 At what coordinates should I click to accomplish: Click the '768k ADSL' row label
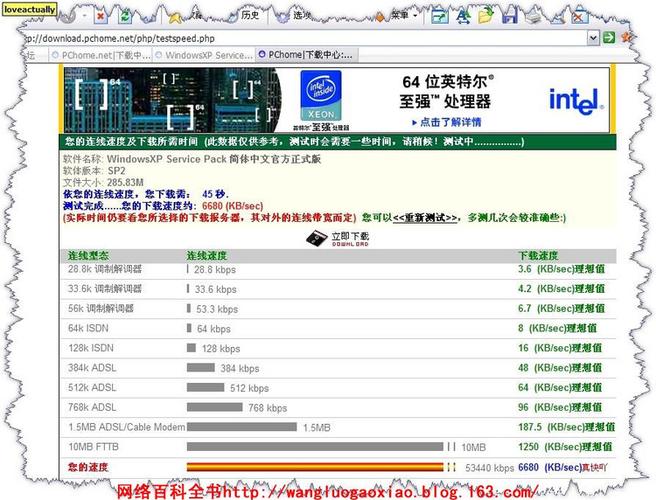pyautogui.click(x=92, y=407)
